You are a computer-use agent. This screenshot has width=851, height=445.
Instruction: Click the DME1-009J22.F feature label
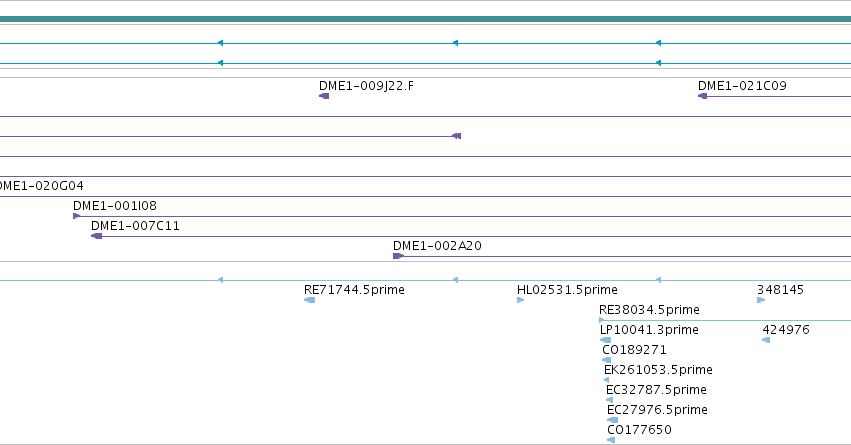(366, 86)
